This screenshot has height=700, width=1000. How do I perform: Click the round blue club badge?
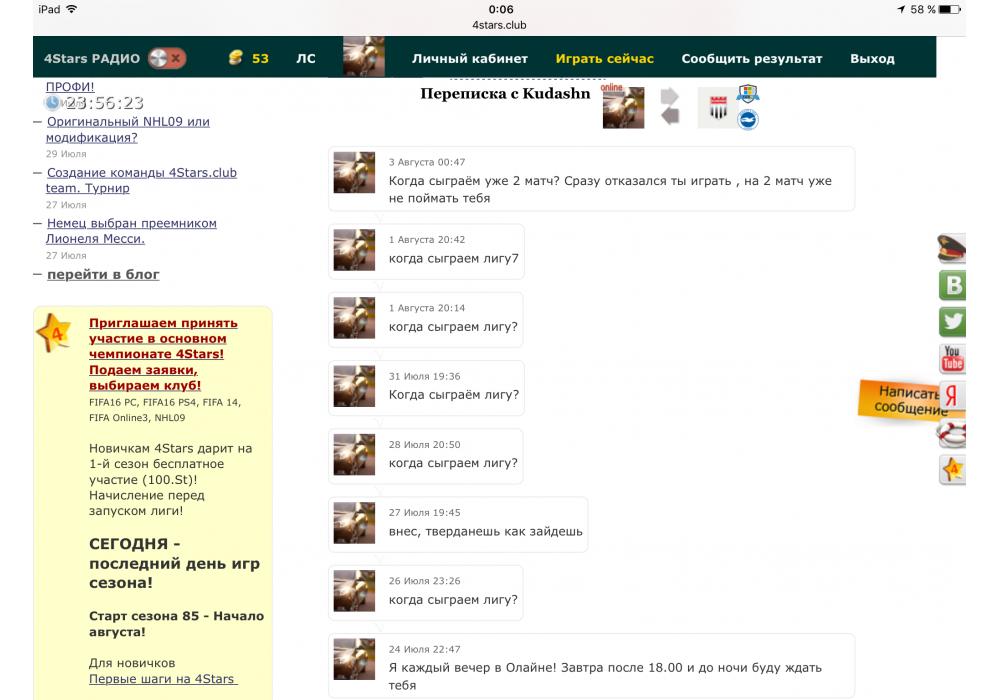[748, 119]
